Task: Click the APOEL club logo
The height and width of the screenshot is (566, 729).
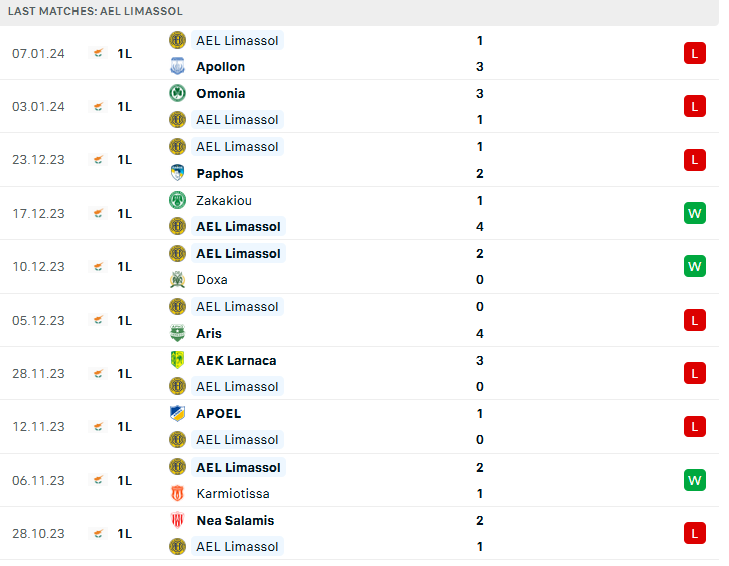Action: point(178,413)
